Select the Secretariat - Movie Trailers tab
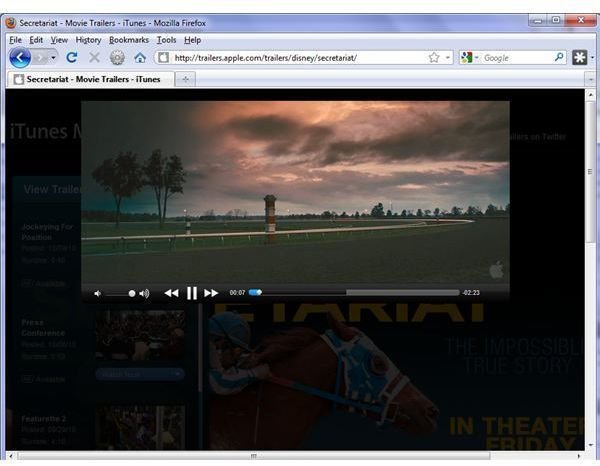This screenshot has width=600, height=466. 91,79
